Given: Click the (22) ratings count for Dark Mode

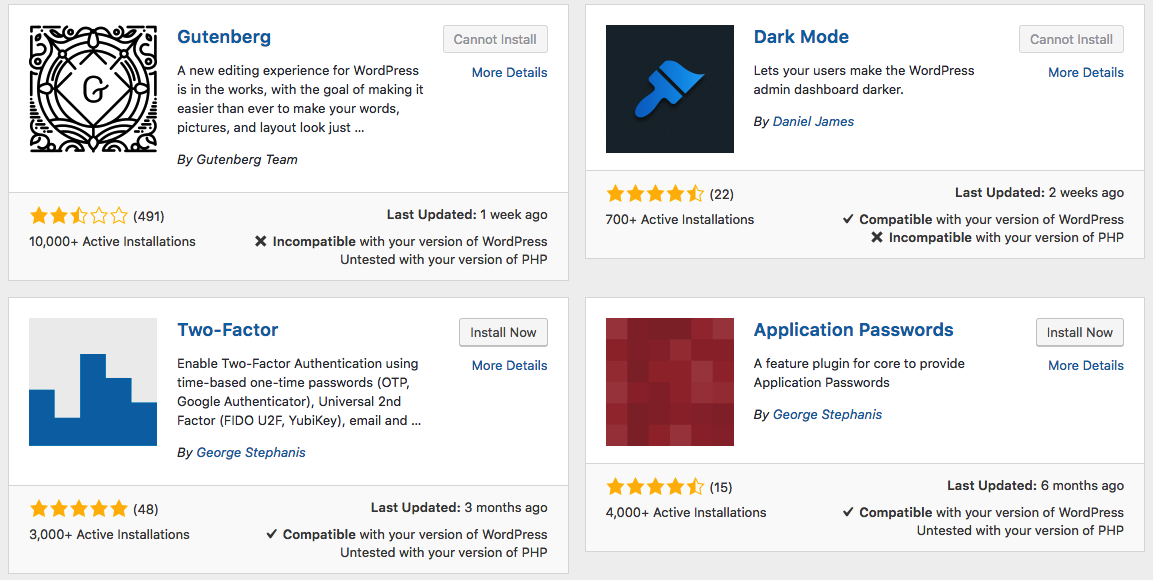Looking at the screenshot, I should click(x=721, y=194).
